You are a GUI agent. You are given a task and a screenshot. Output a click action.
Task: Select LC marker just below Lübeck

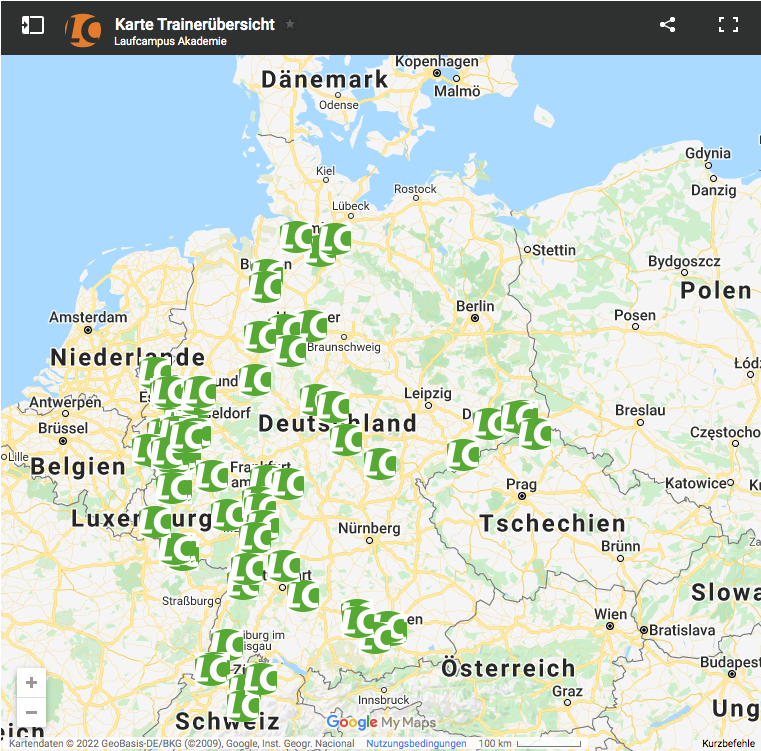335,239
